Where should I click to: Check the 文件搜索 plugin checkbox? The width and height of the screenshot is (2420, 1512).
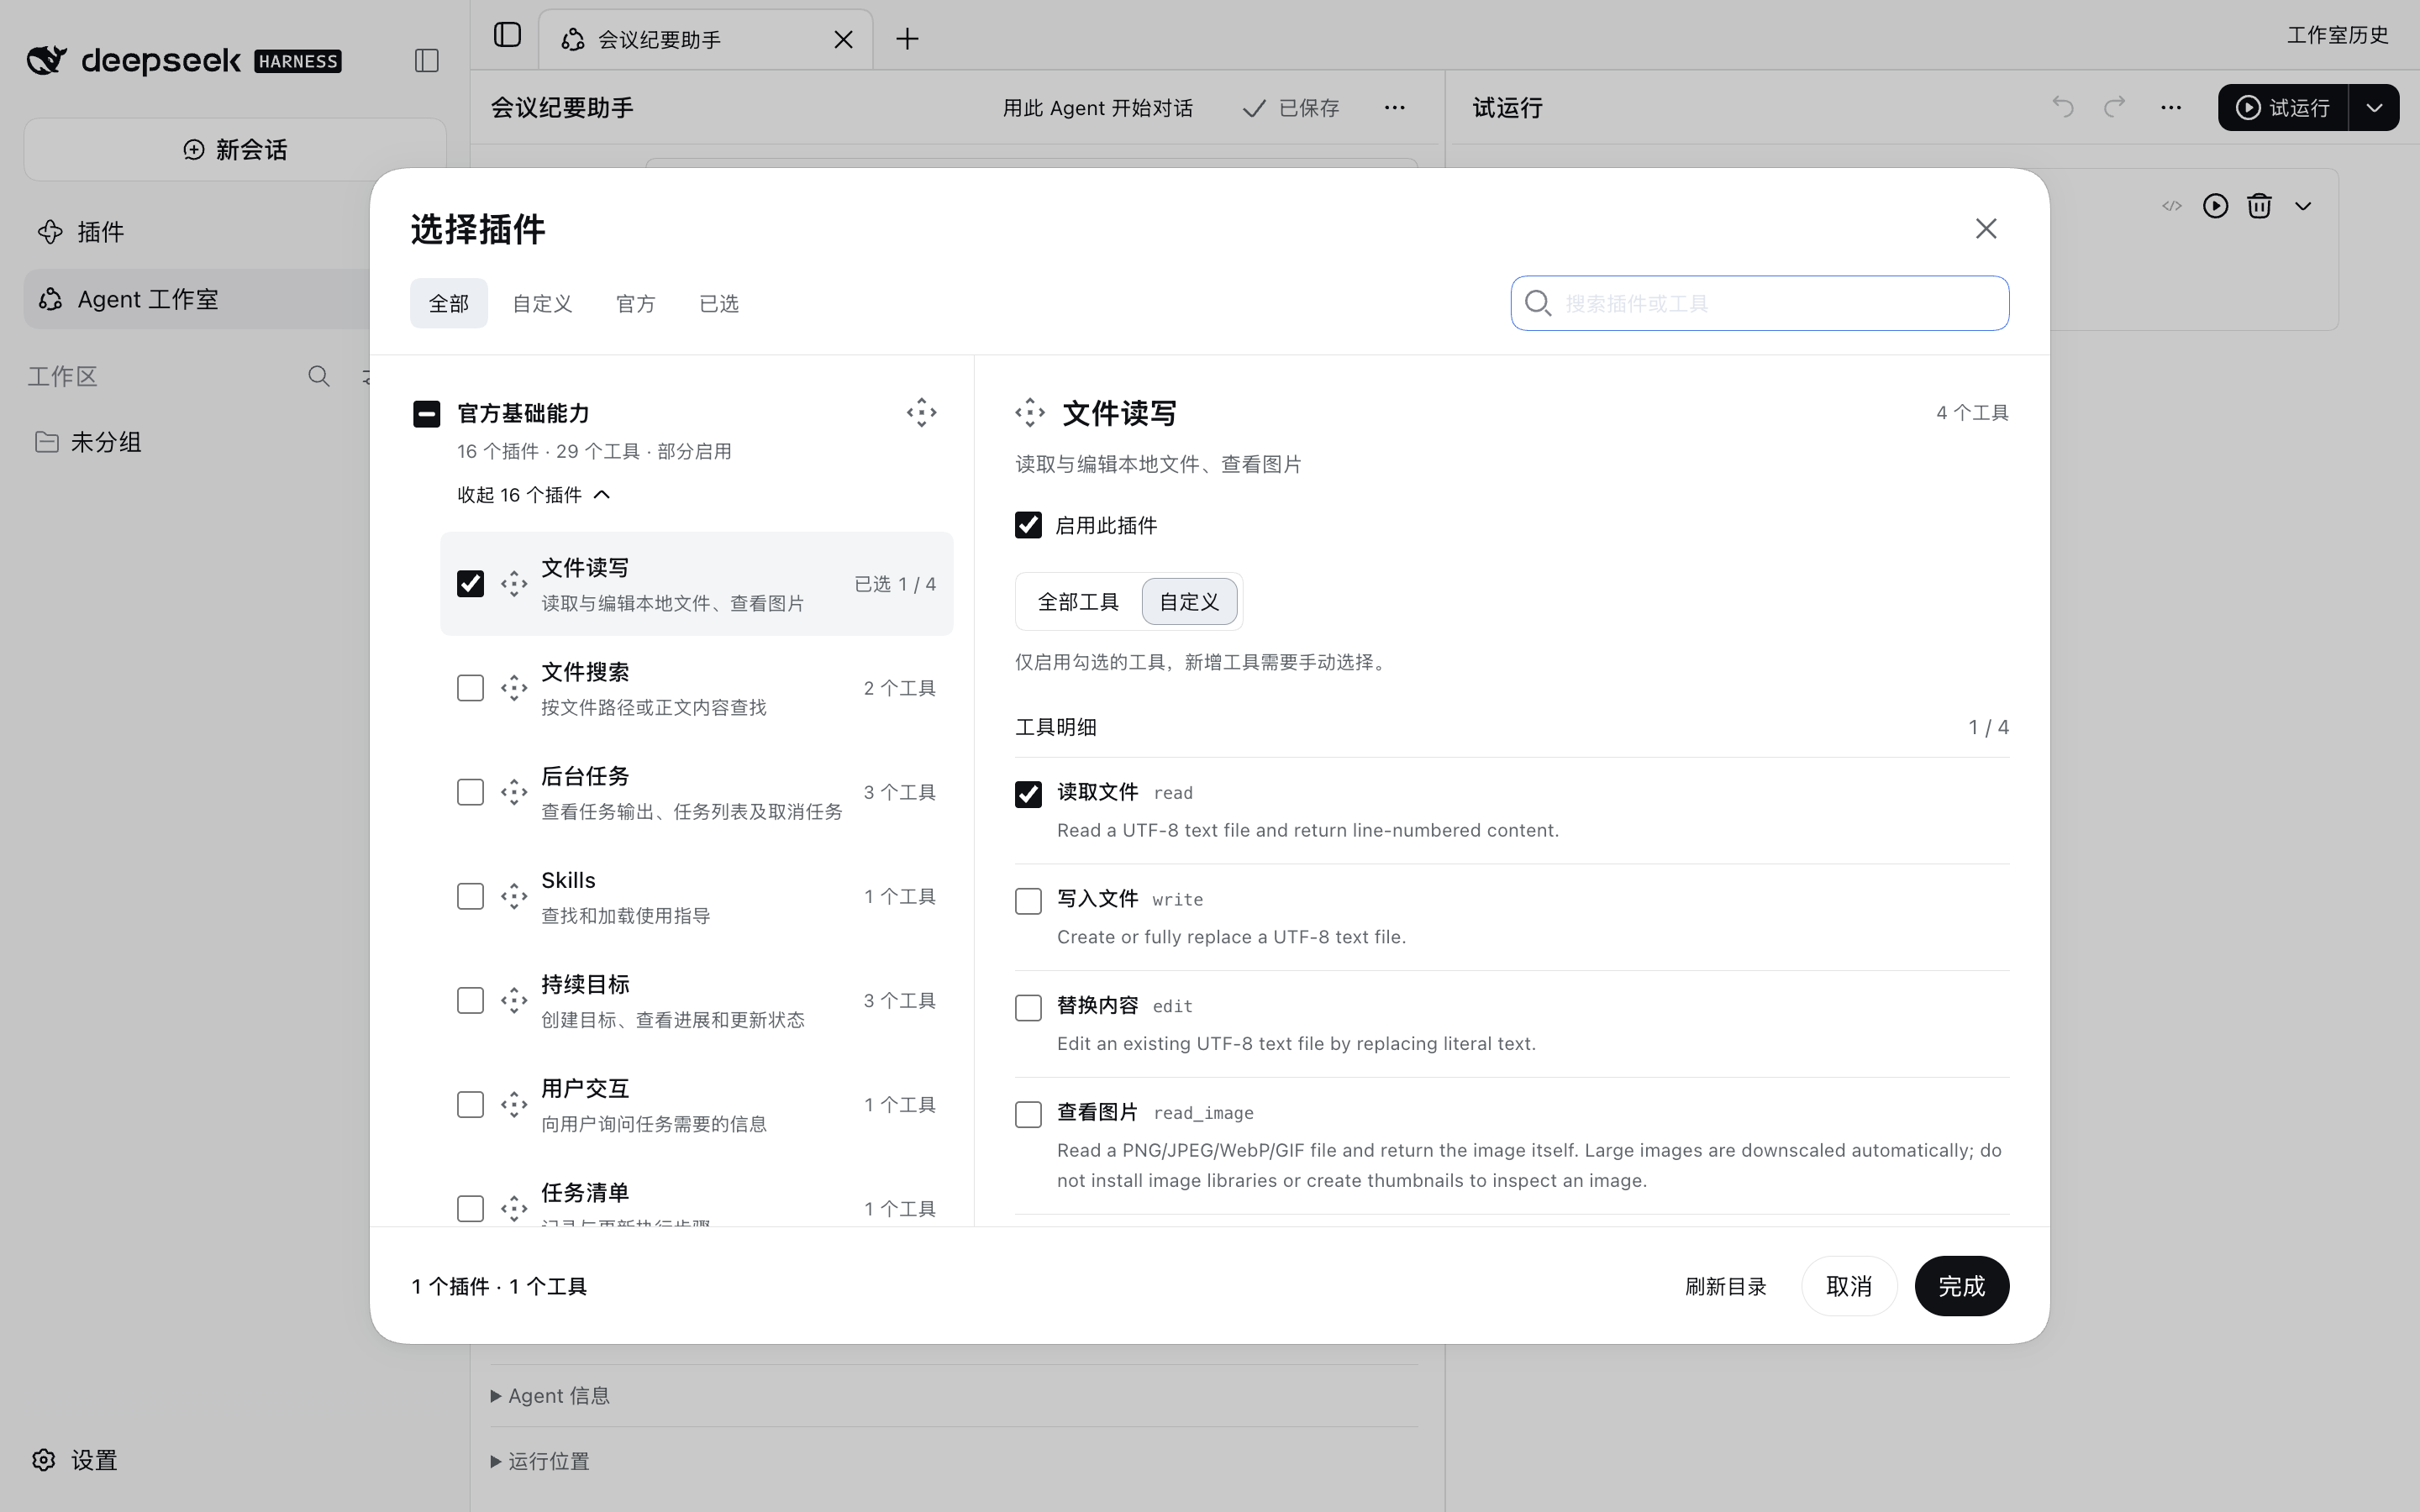[470, 688]
